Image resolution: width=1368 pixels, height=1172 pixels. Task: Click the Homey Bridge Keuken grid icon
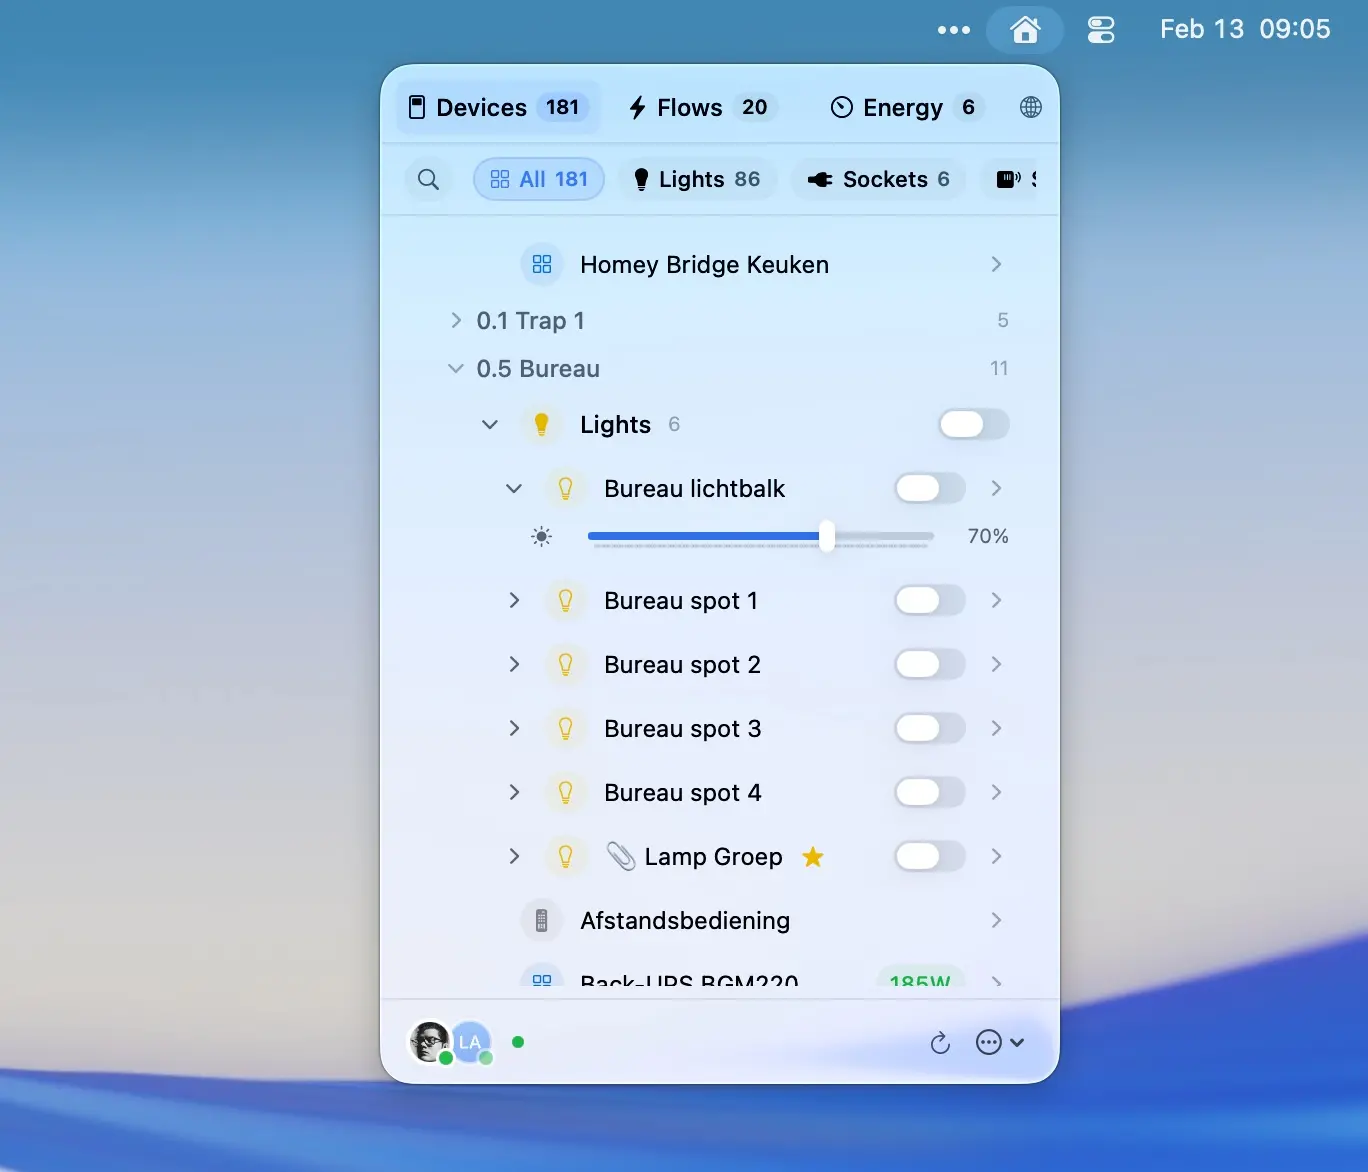[542, 264]
